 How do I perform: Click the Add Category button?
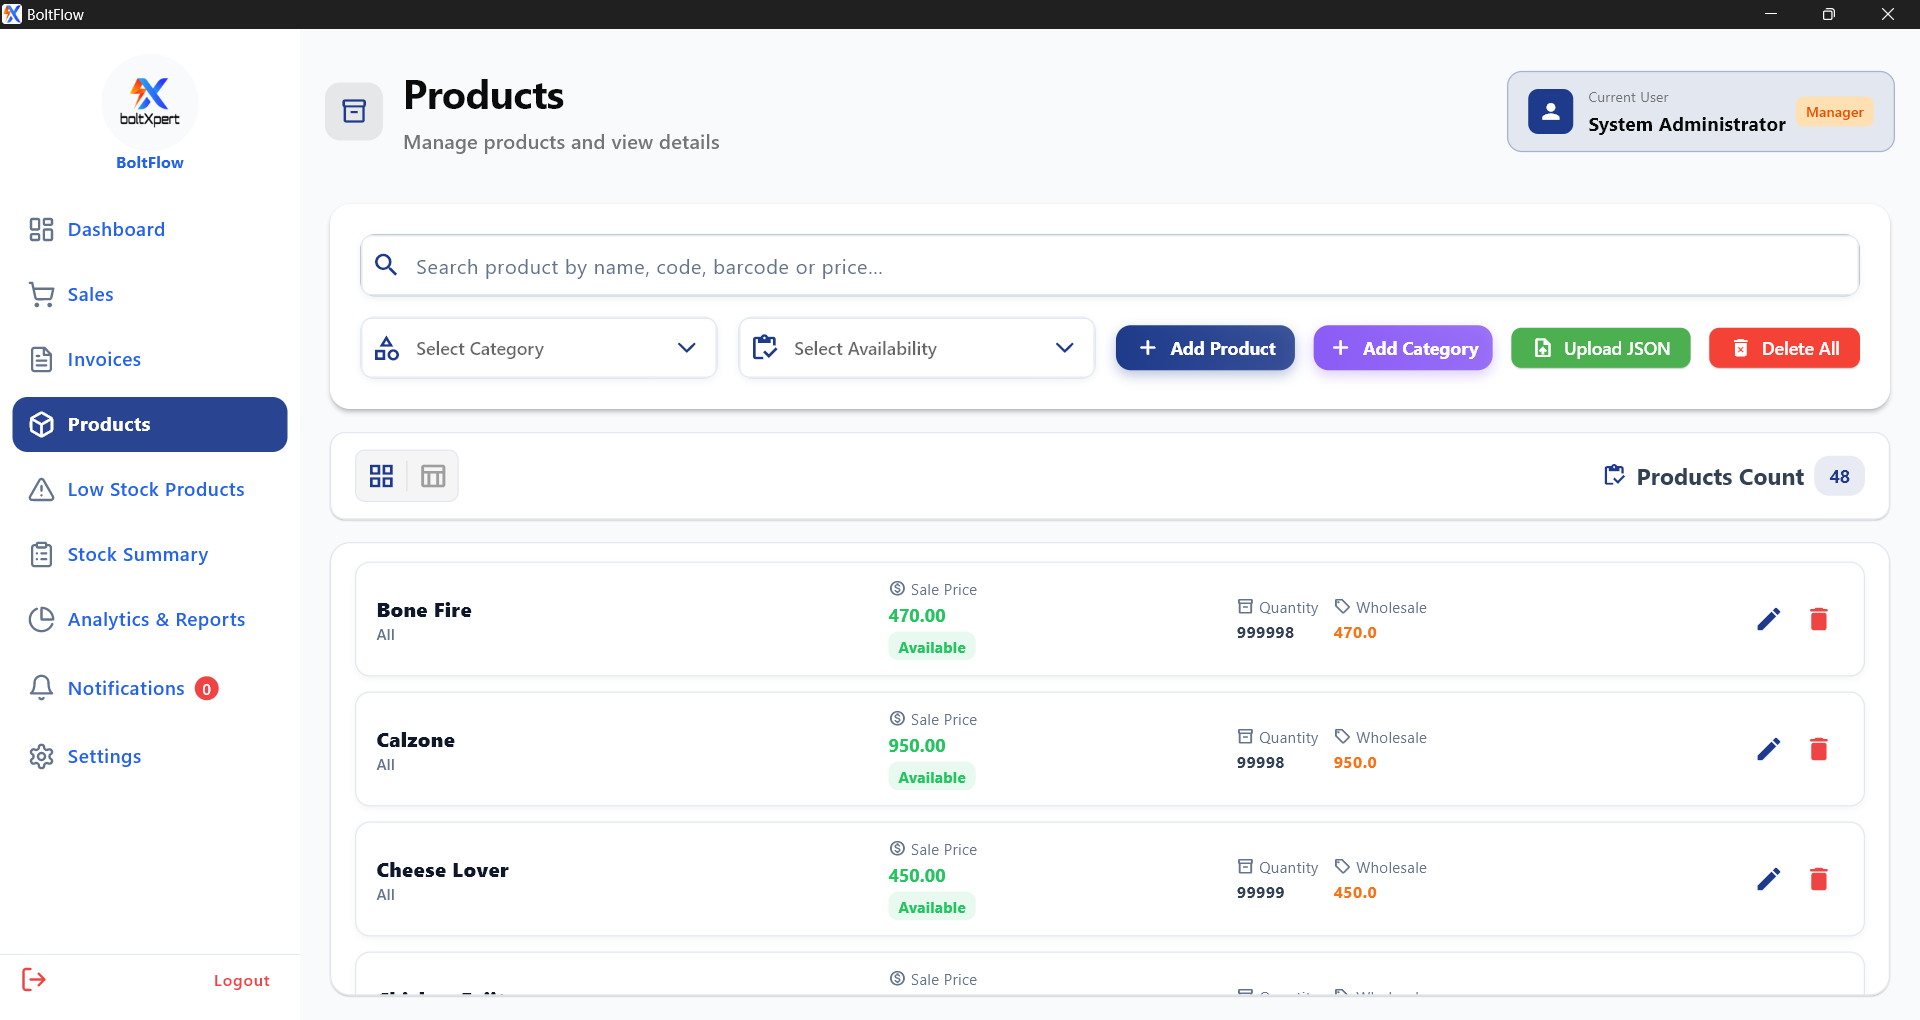(x=1402, y=348)
